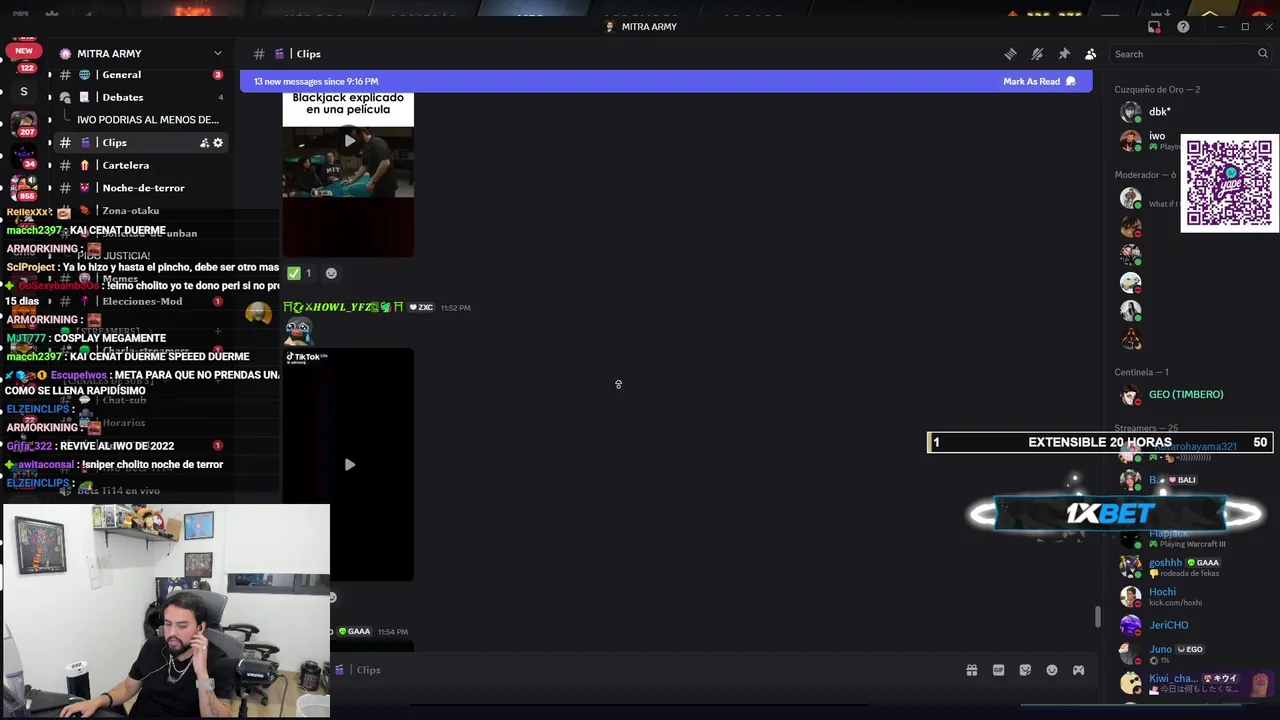Open the inbox icon in title bar
Screen dimensions: 1280x720
pyautogui.click(x=1155, y=27)
